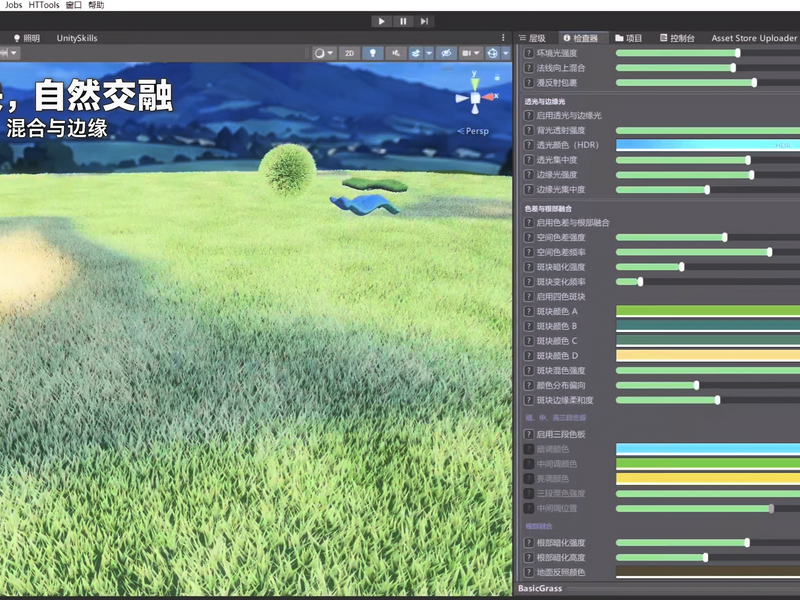Click help icon beside 根部暗化强度
The height and width of the screenshot is (600, 800).
[x=529, y=543]
